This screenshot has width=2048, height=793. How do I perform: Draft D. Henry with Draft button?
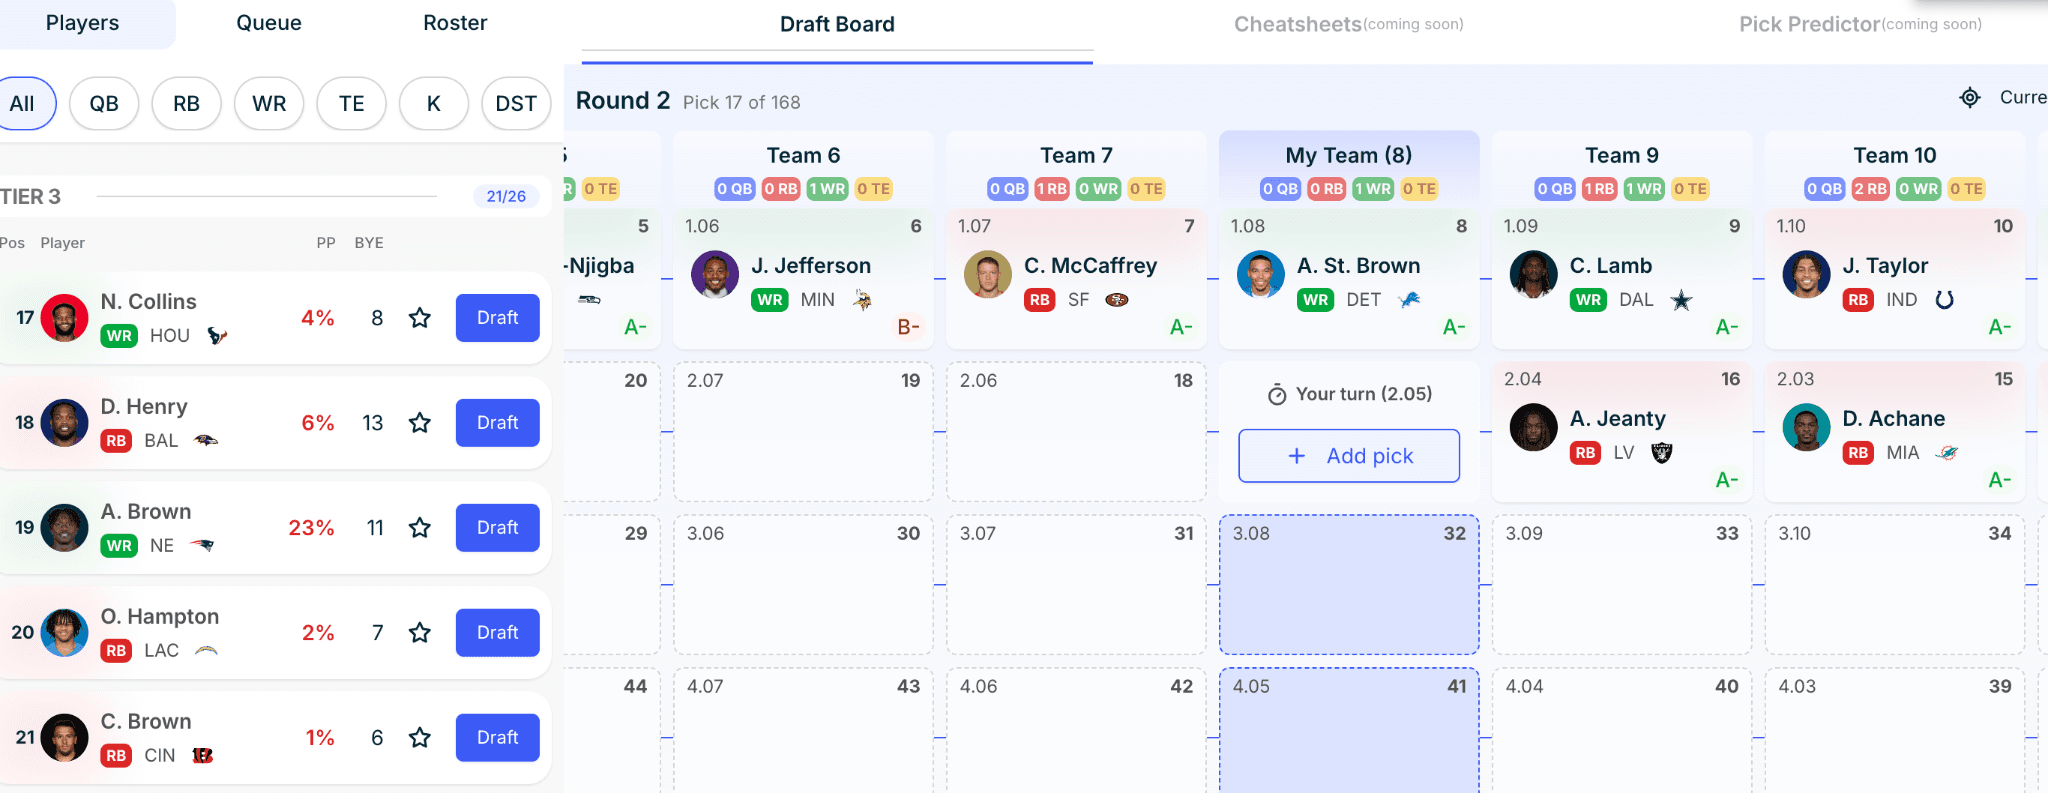pos(498,423)
